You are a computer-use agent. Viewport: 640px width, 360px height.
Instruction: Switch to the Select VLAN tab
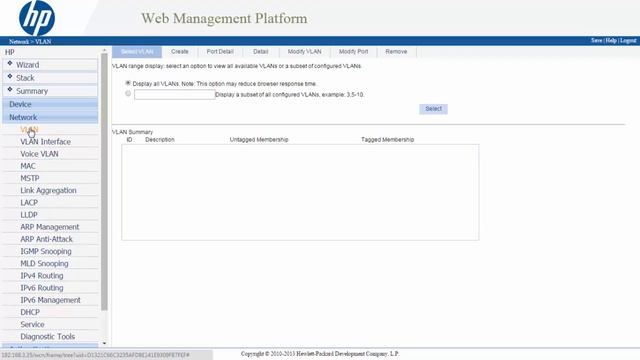137,52
